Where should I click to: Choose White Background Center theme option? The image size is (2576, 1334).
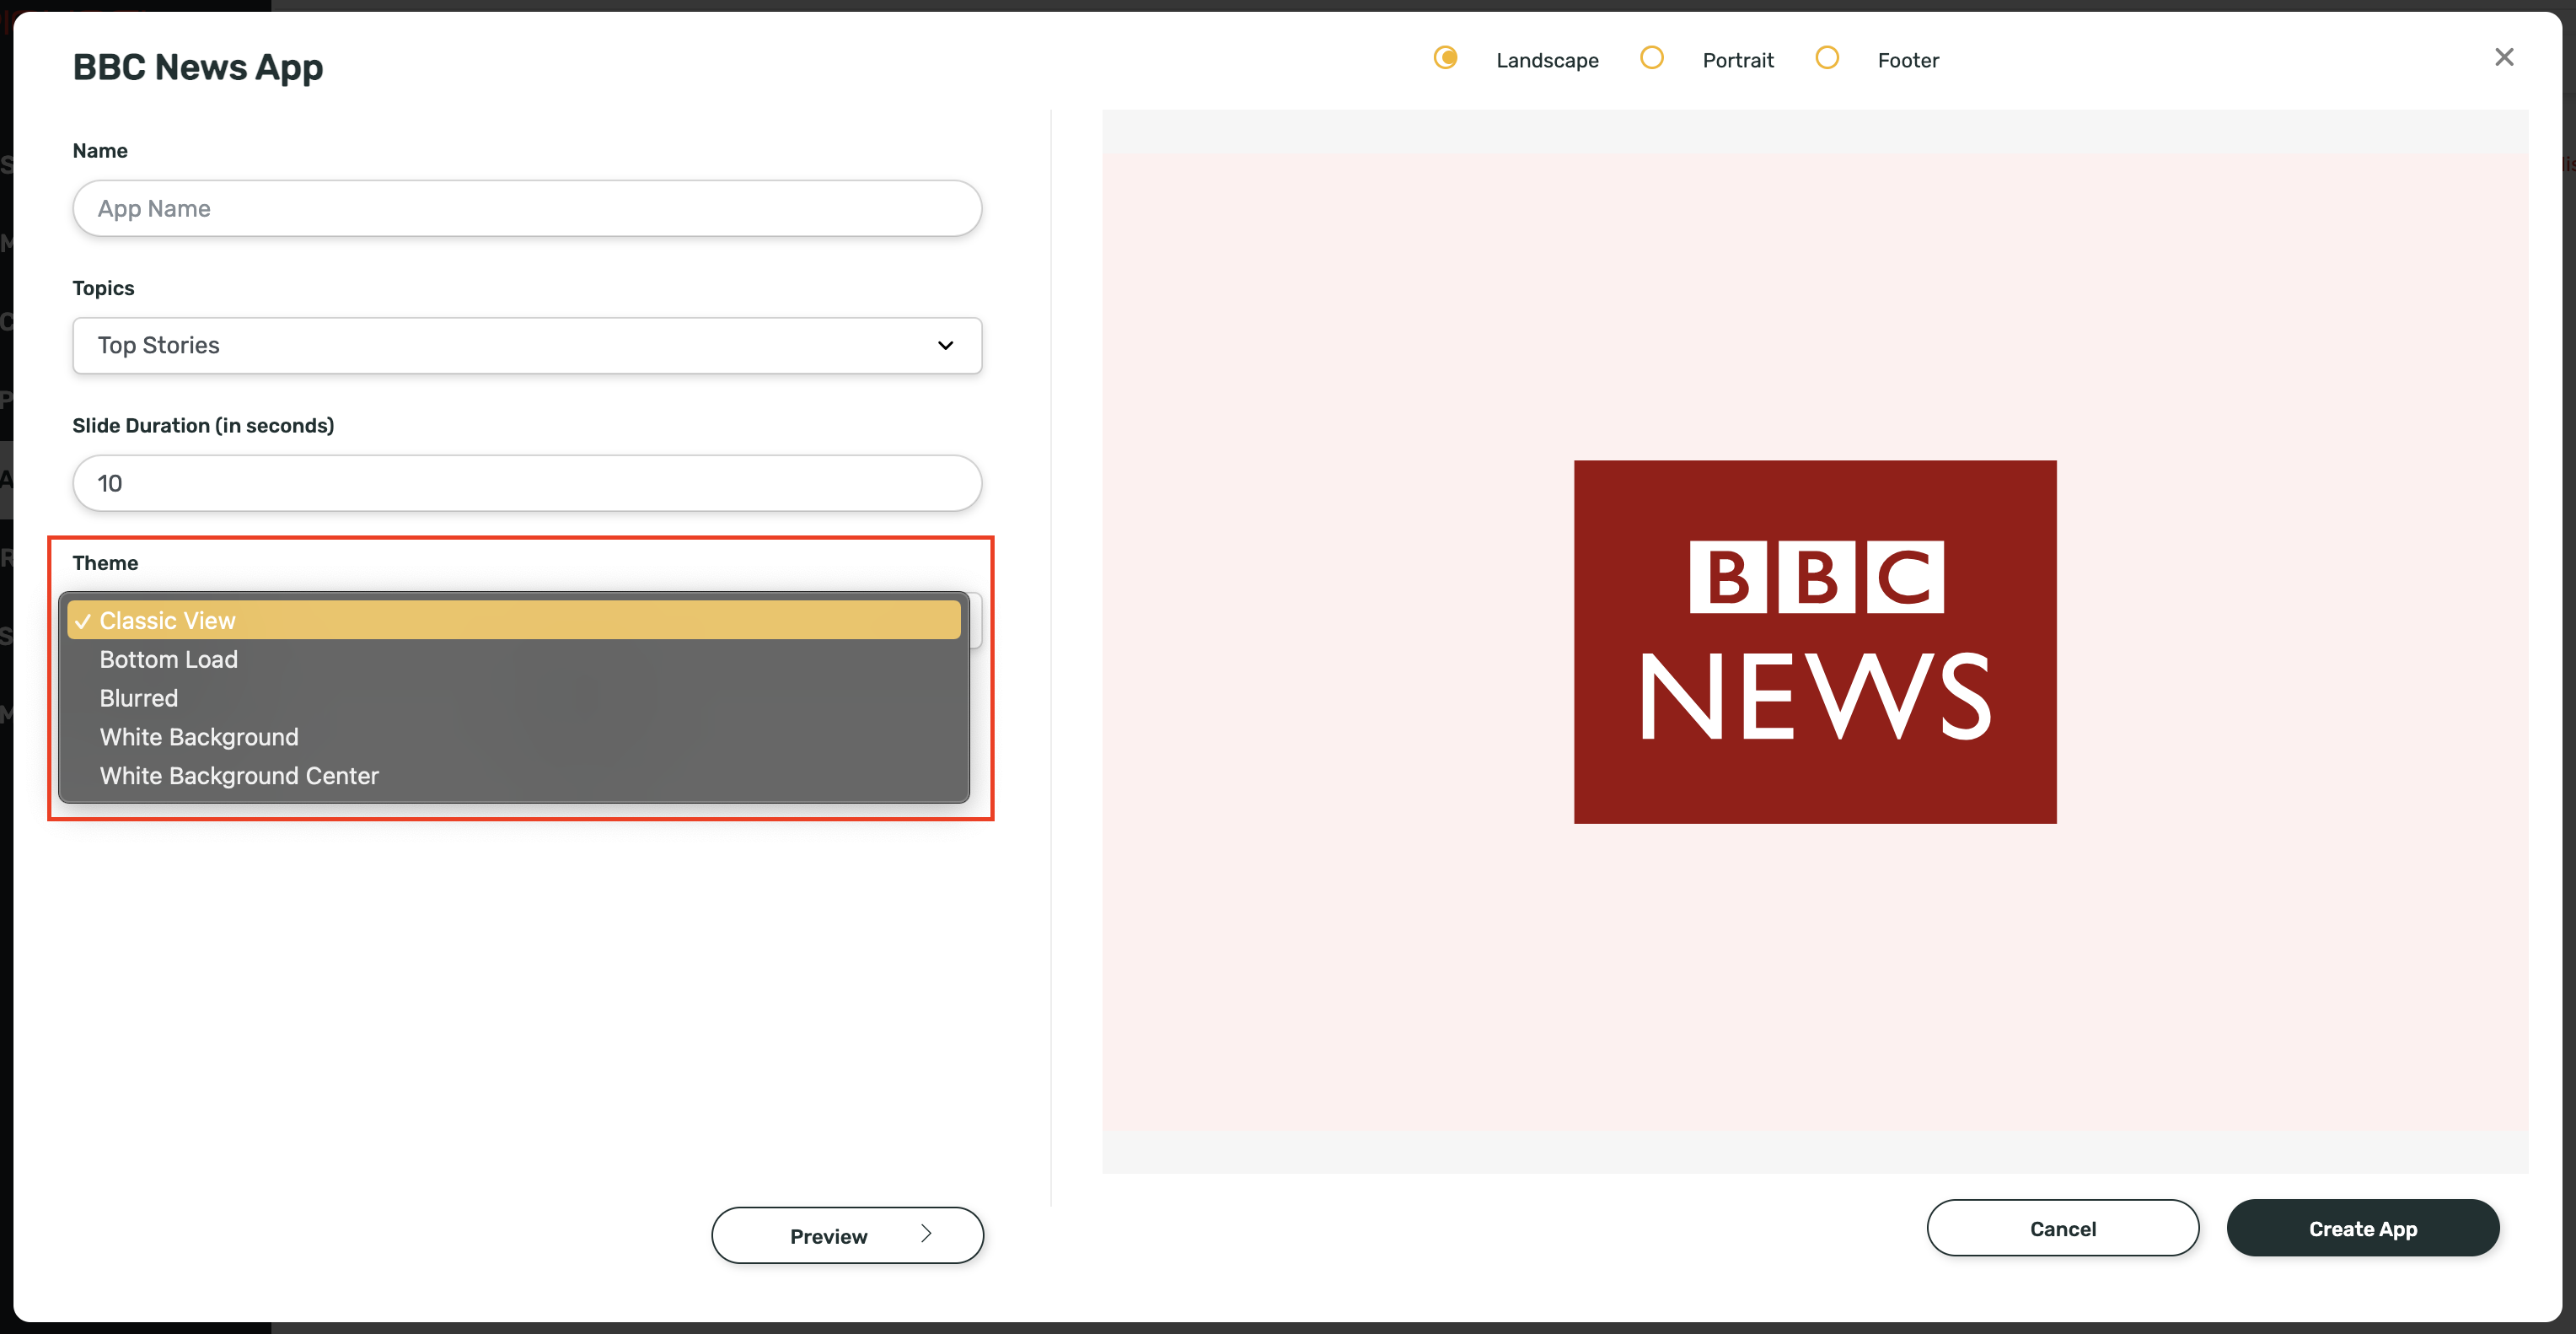[x=514, y=776]
